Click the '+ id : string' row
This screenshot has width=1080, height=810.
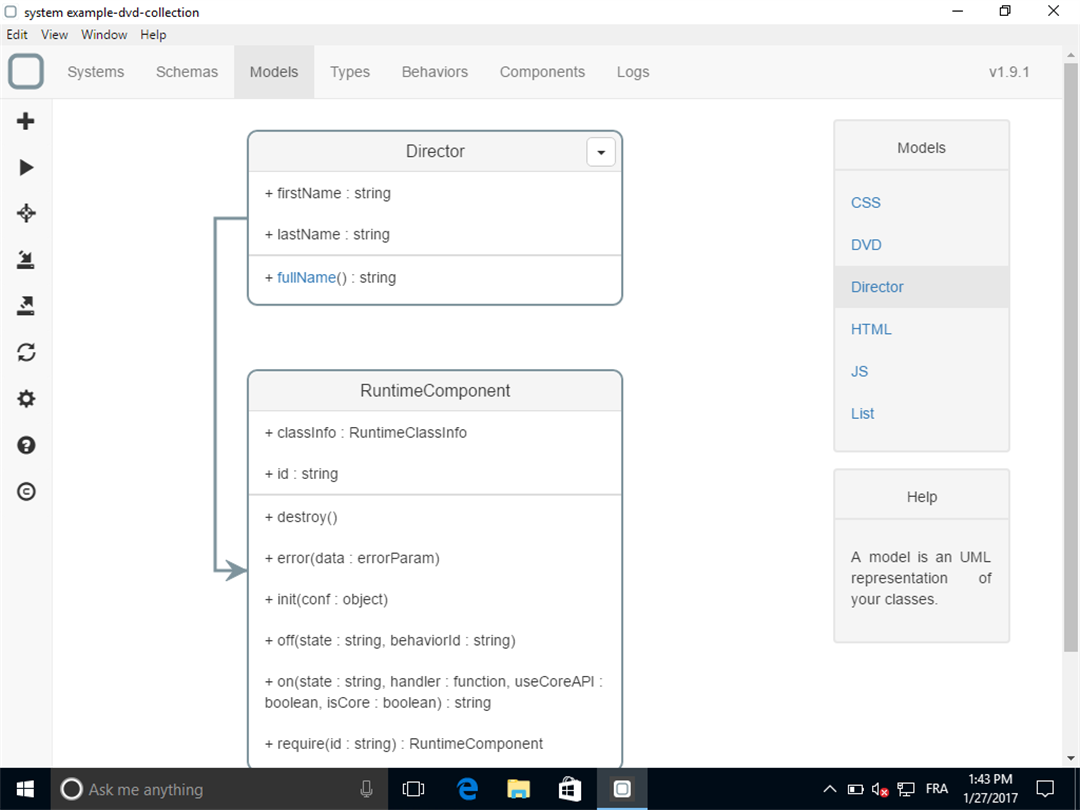[x=302, y=474]
